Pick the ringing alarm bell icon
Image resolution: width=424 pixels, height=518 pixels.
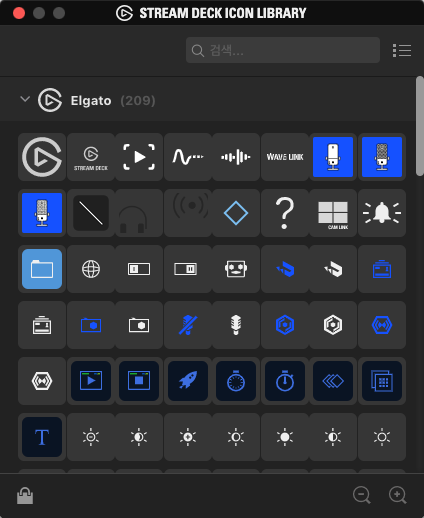pyautogui.click(x=382, y=213)
